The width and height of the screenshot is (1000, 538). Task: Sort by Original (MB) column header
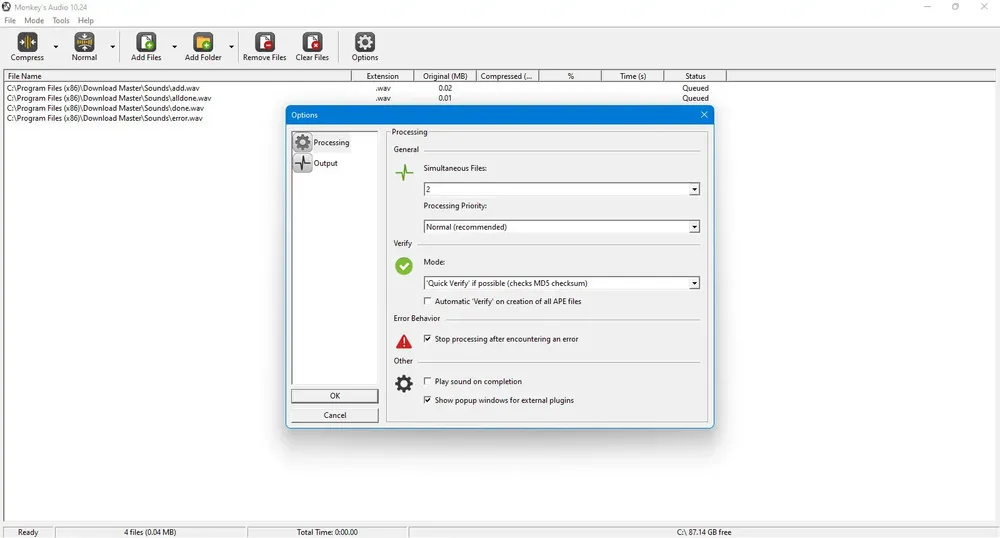pyautogui.click(x=445, y=76)
